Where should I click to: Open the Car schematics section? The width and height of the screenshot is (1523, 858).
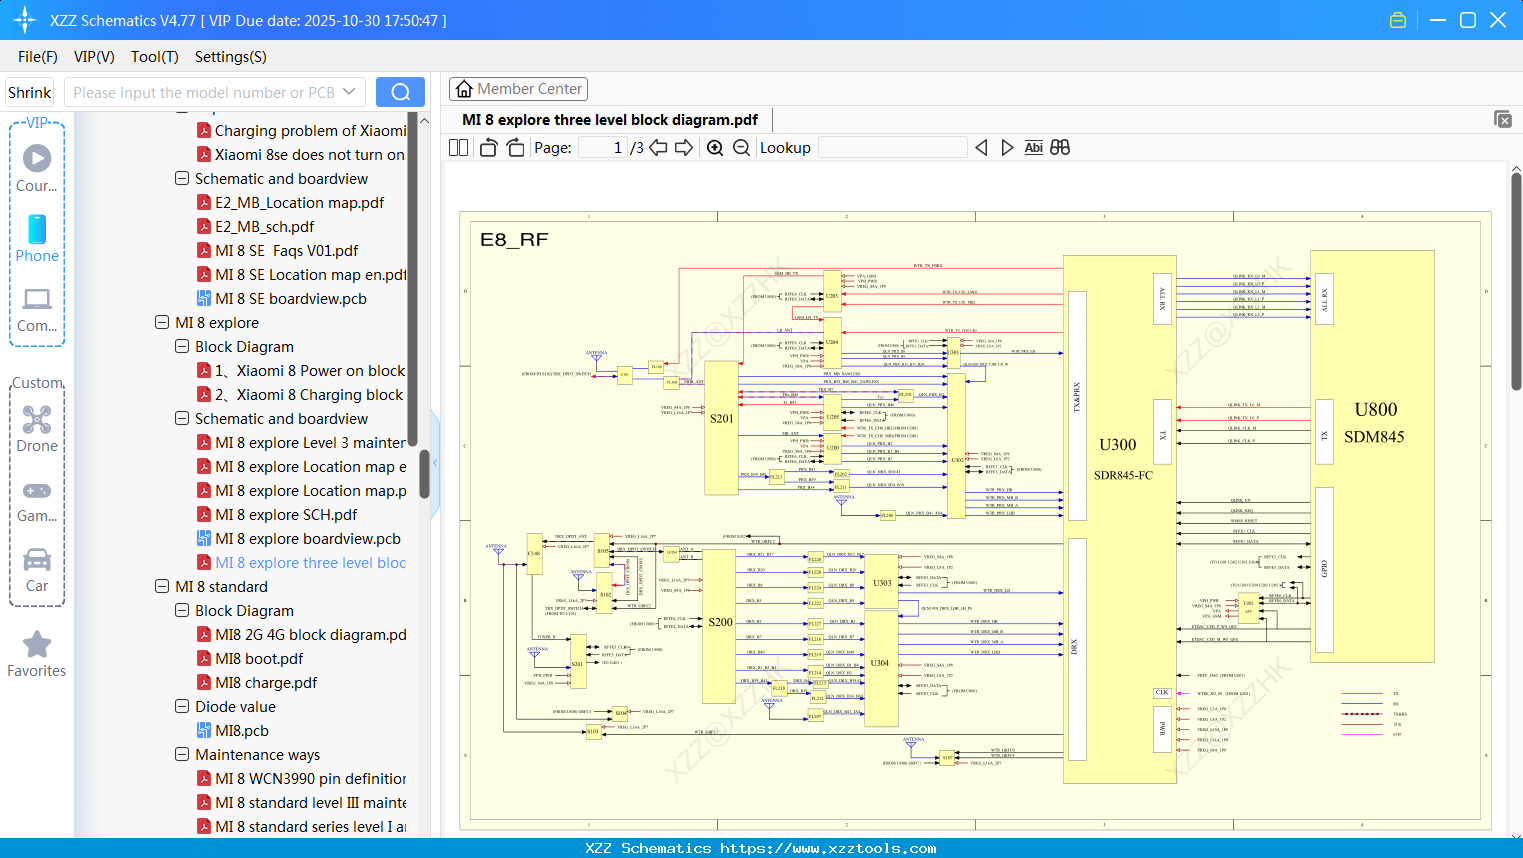tap(37, 560)
